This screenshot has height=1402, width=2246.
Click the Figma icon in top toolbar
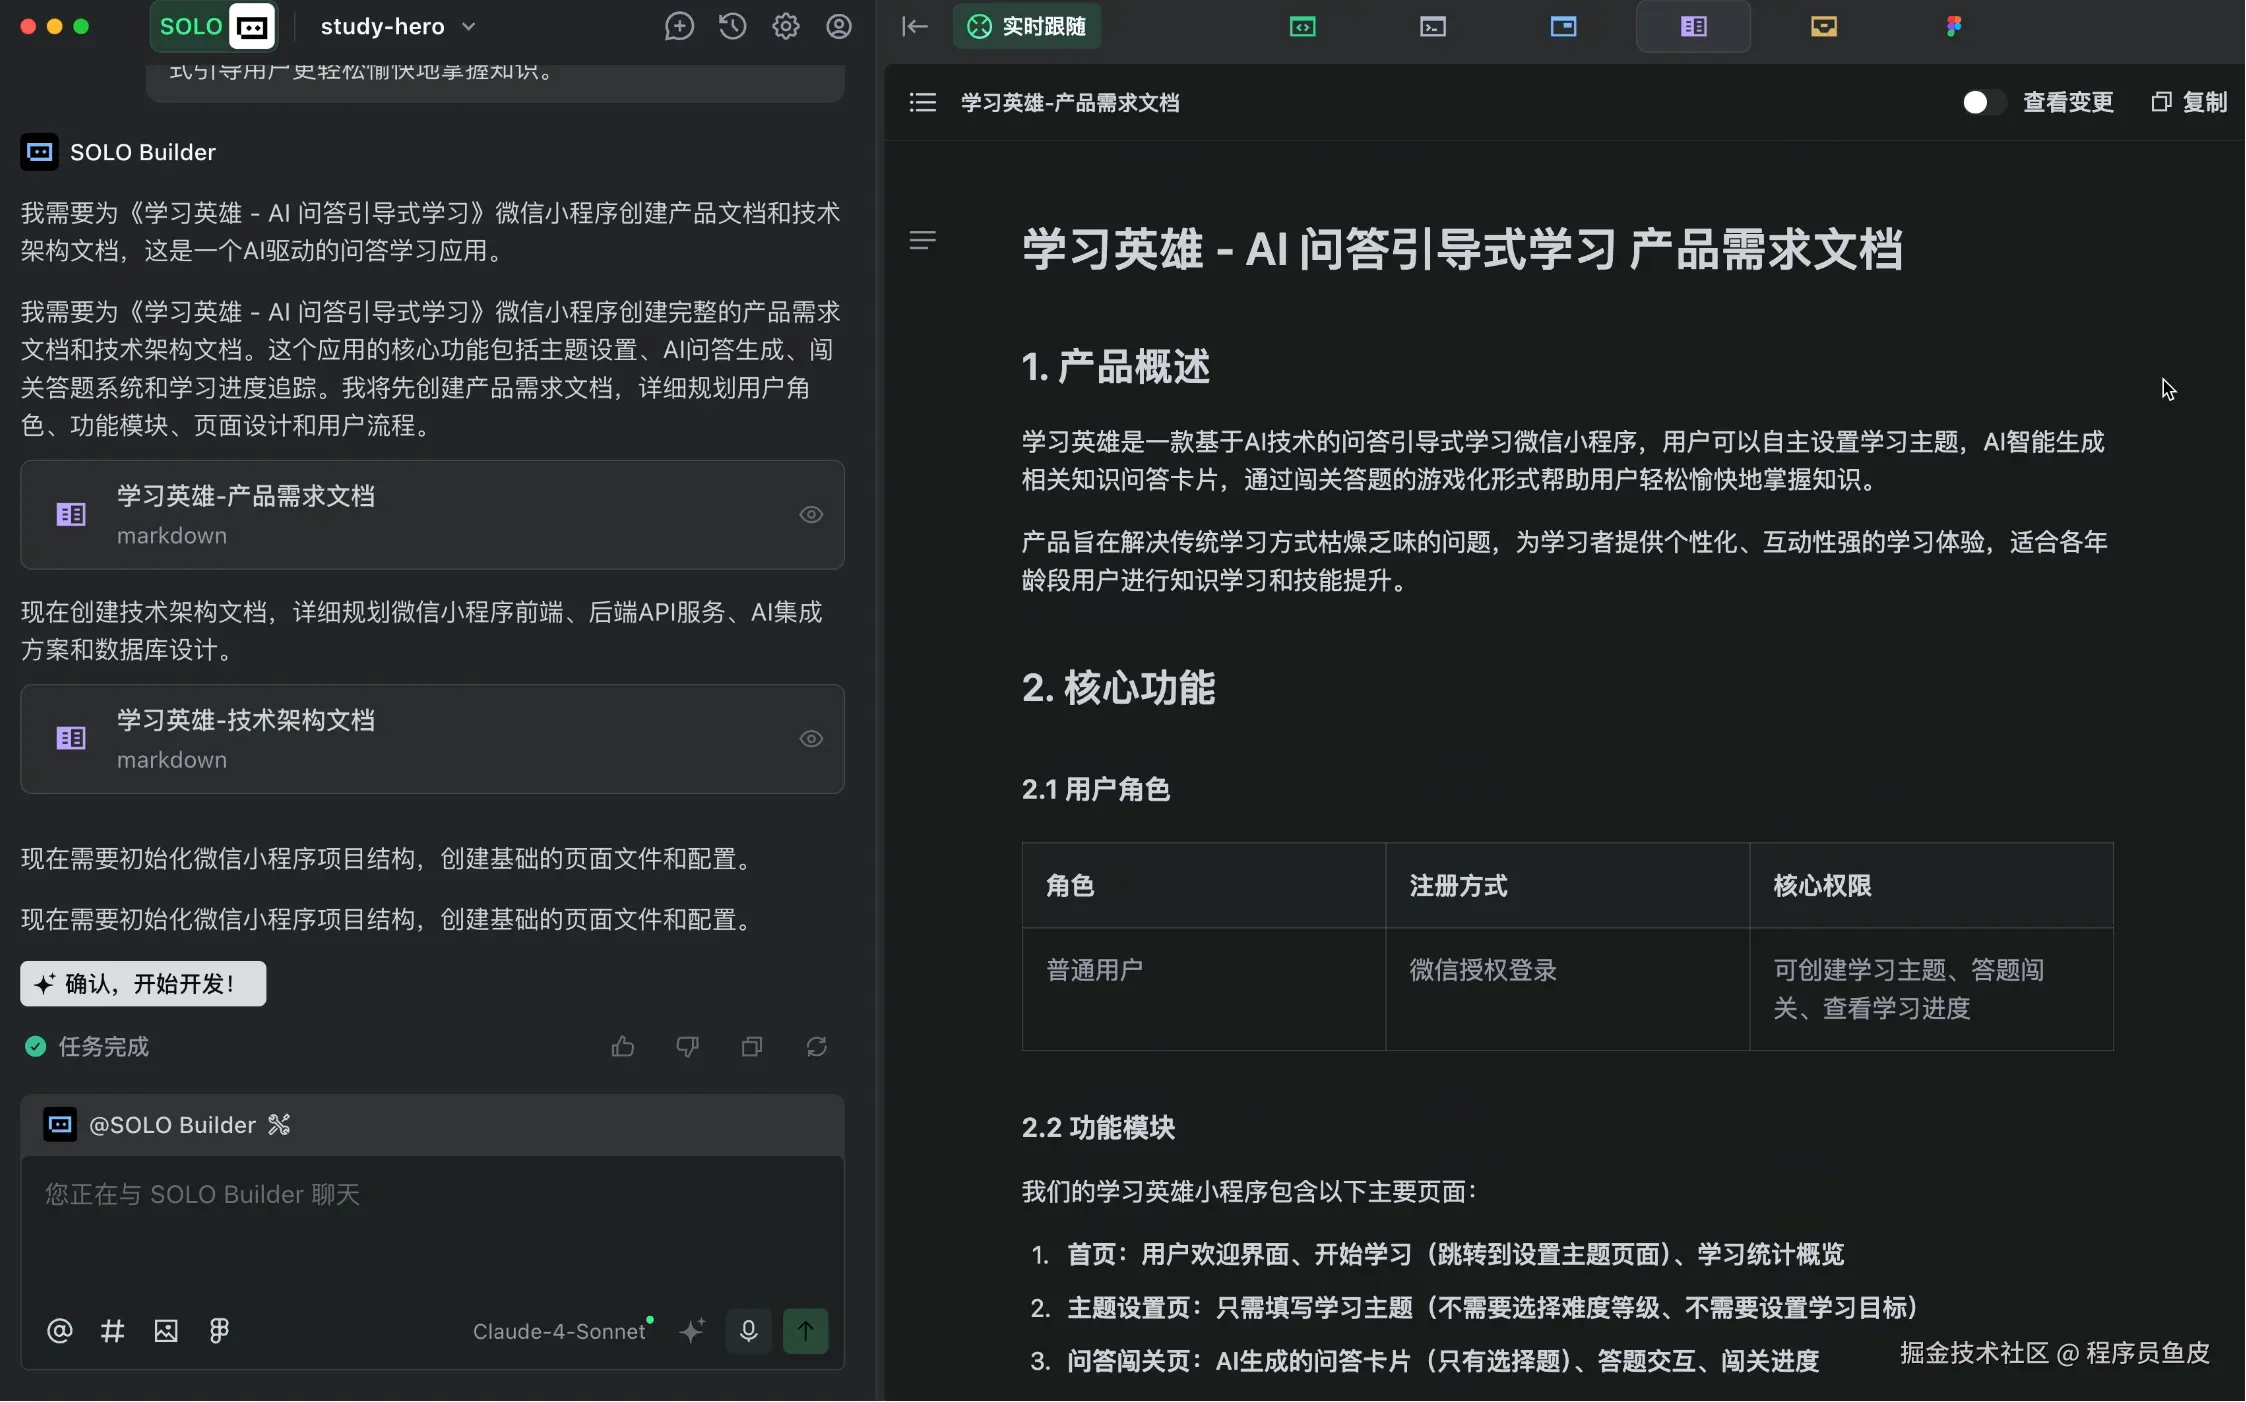click(1953, 27)
